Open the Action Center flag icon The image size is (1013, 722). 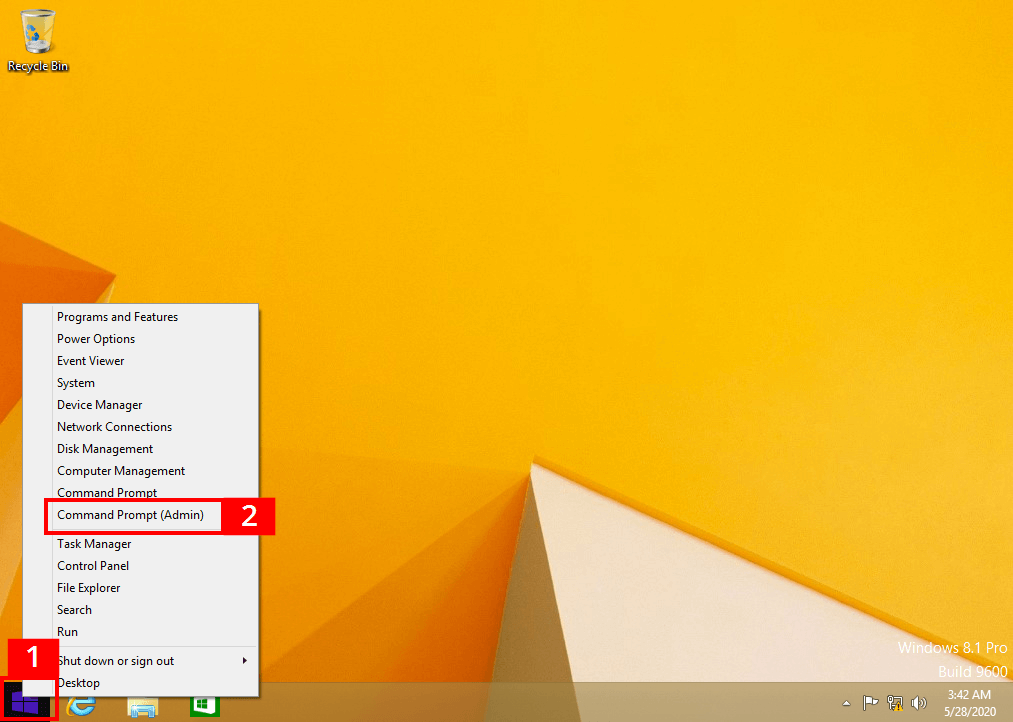pyautogui.click(x=871, y=703)
